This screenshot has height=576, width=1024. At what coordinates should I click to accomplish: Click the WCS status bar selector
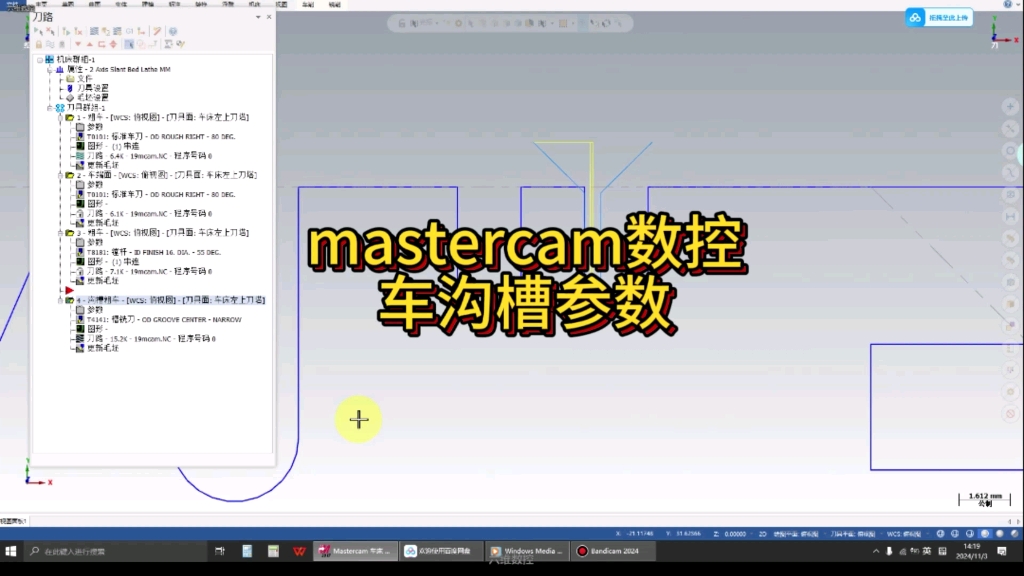click(x=904, y=534)
